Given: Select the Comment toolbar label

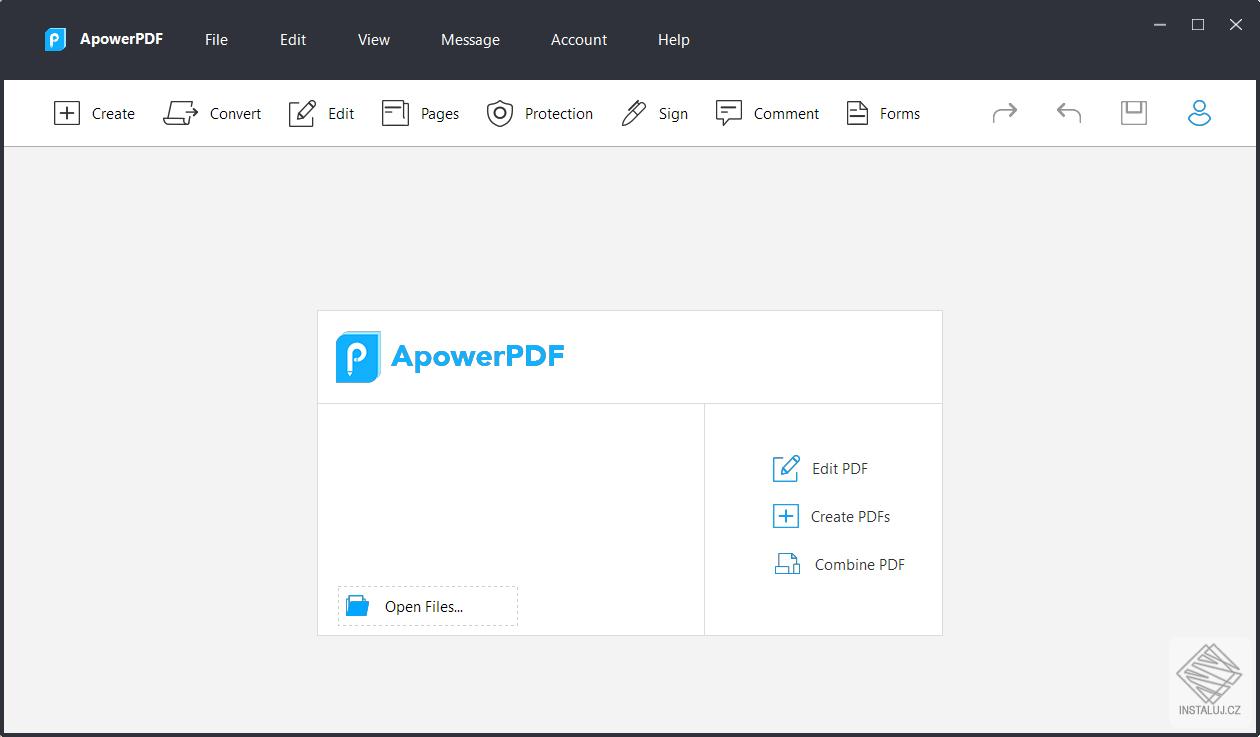Looking at the screenshot, I should [786, 114].
